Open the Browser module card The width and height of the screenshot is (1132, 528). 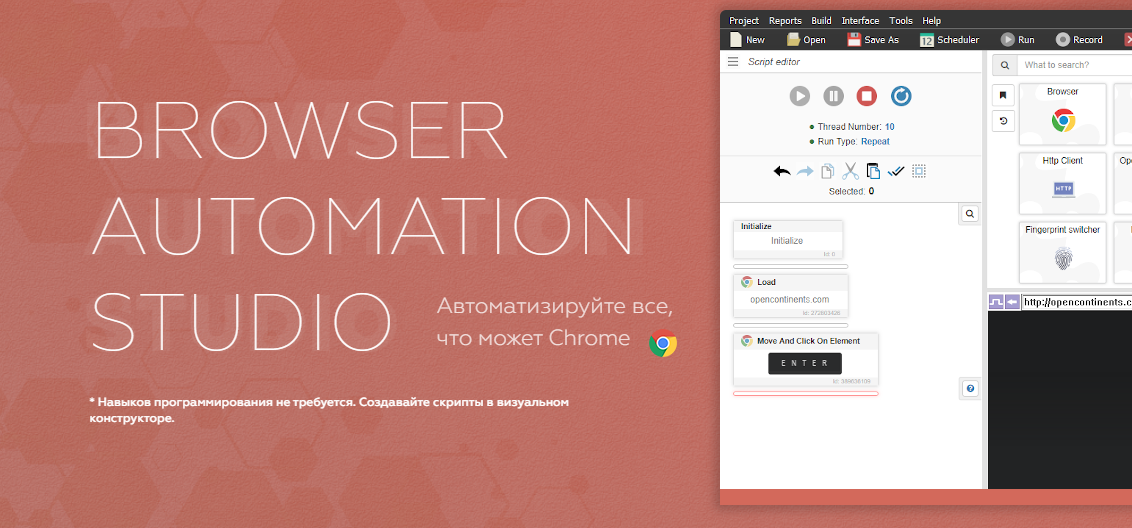tap(1063, 114)
